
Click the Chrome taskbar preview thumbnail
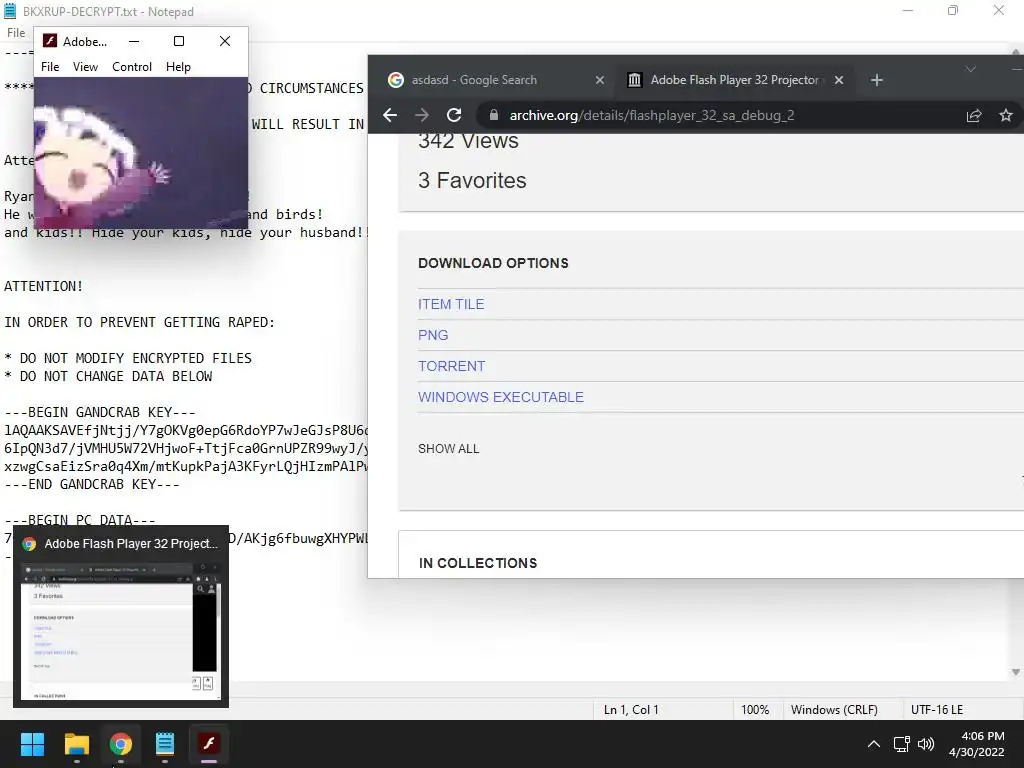(x=121, y=631)
